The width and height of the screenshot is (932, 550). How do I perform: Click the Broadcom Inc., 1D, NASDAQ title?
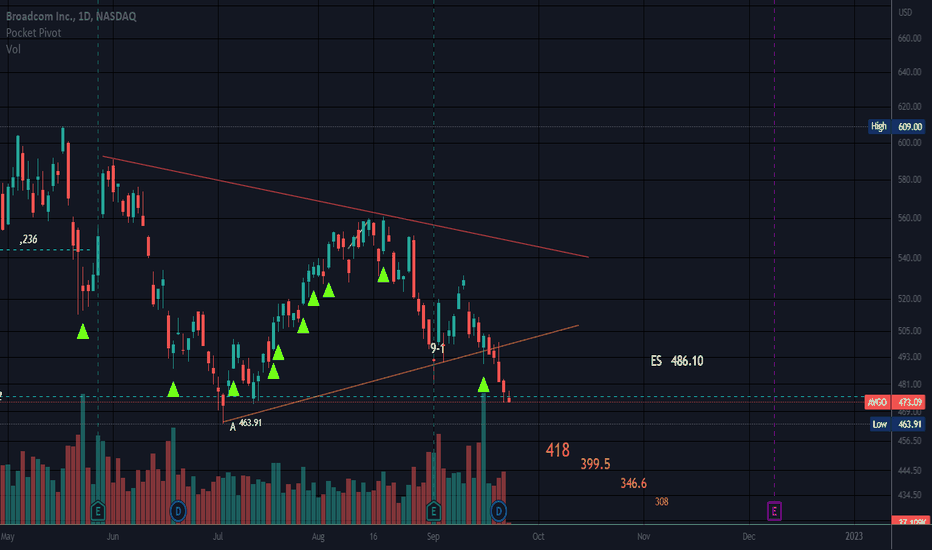click(x=71, y=16)
